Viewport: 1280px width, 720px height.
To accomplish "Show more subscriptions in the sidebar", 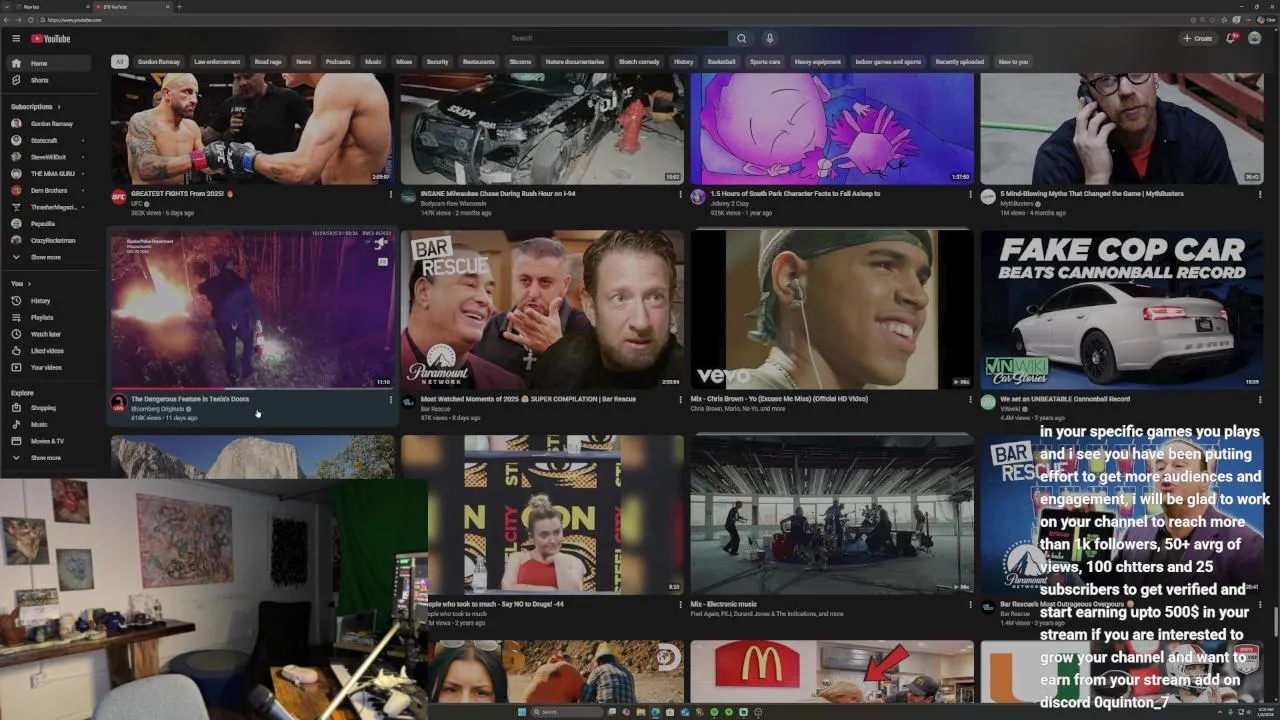I will tap(46, 257).
